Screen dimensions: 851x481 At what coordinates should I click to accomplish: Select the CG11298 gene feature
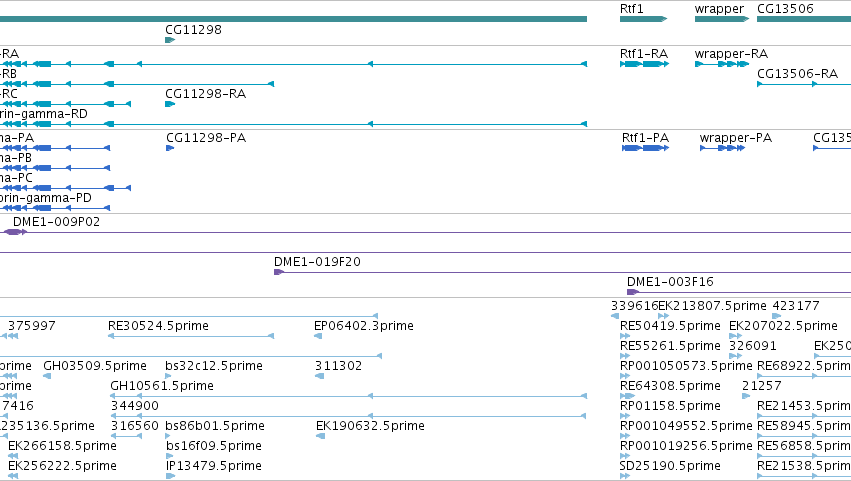tap(170, 40)
